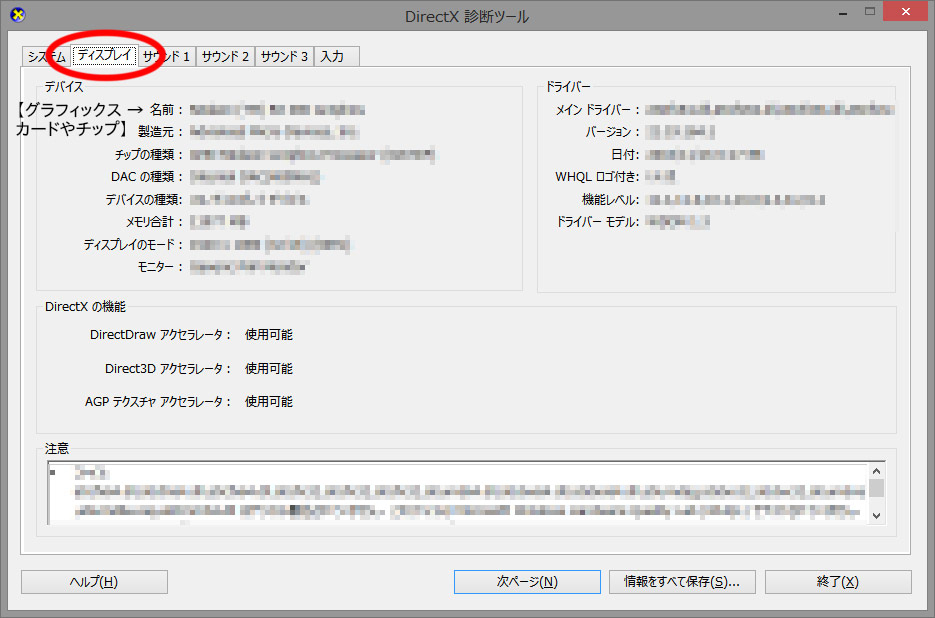Switch to the 入力 tab
Screen dimensions: 935x618
click(x=336, y=57)
